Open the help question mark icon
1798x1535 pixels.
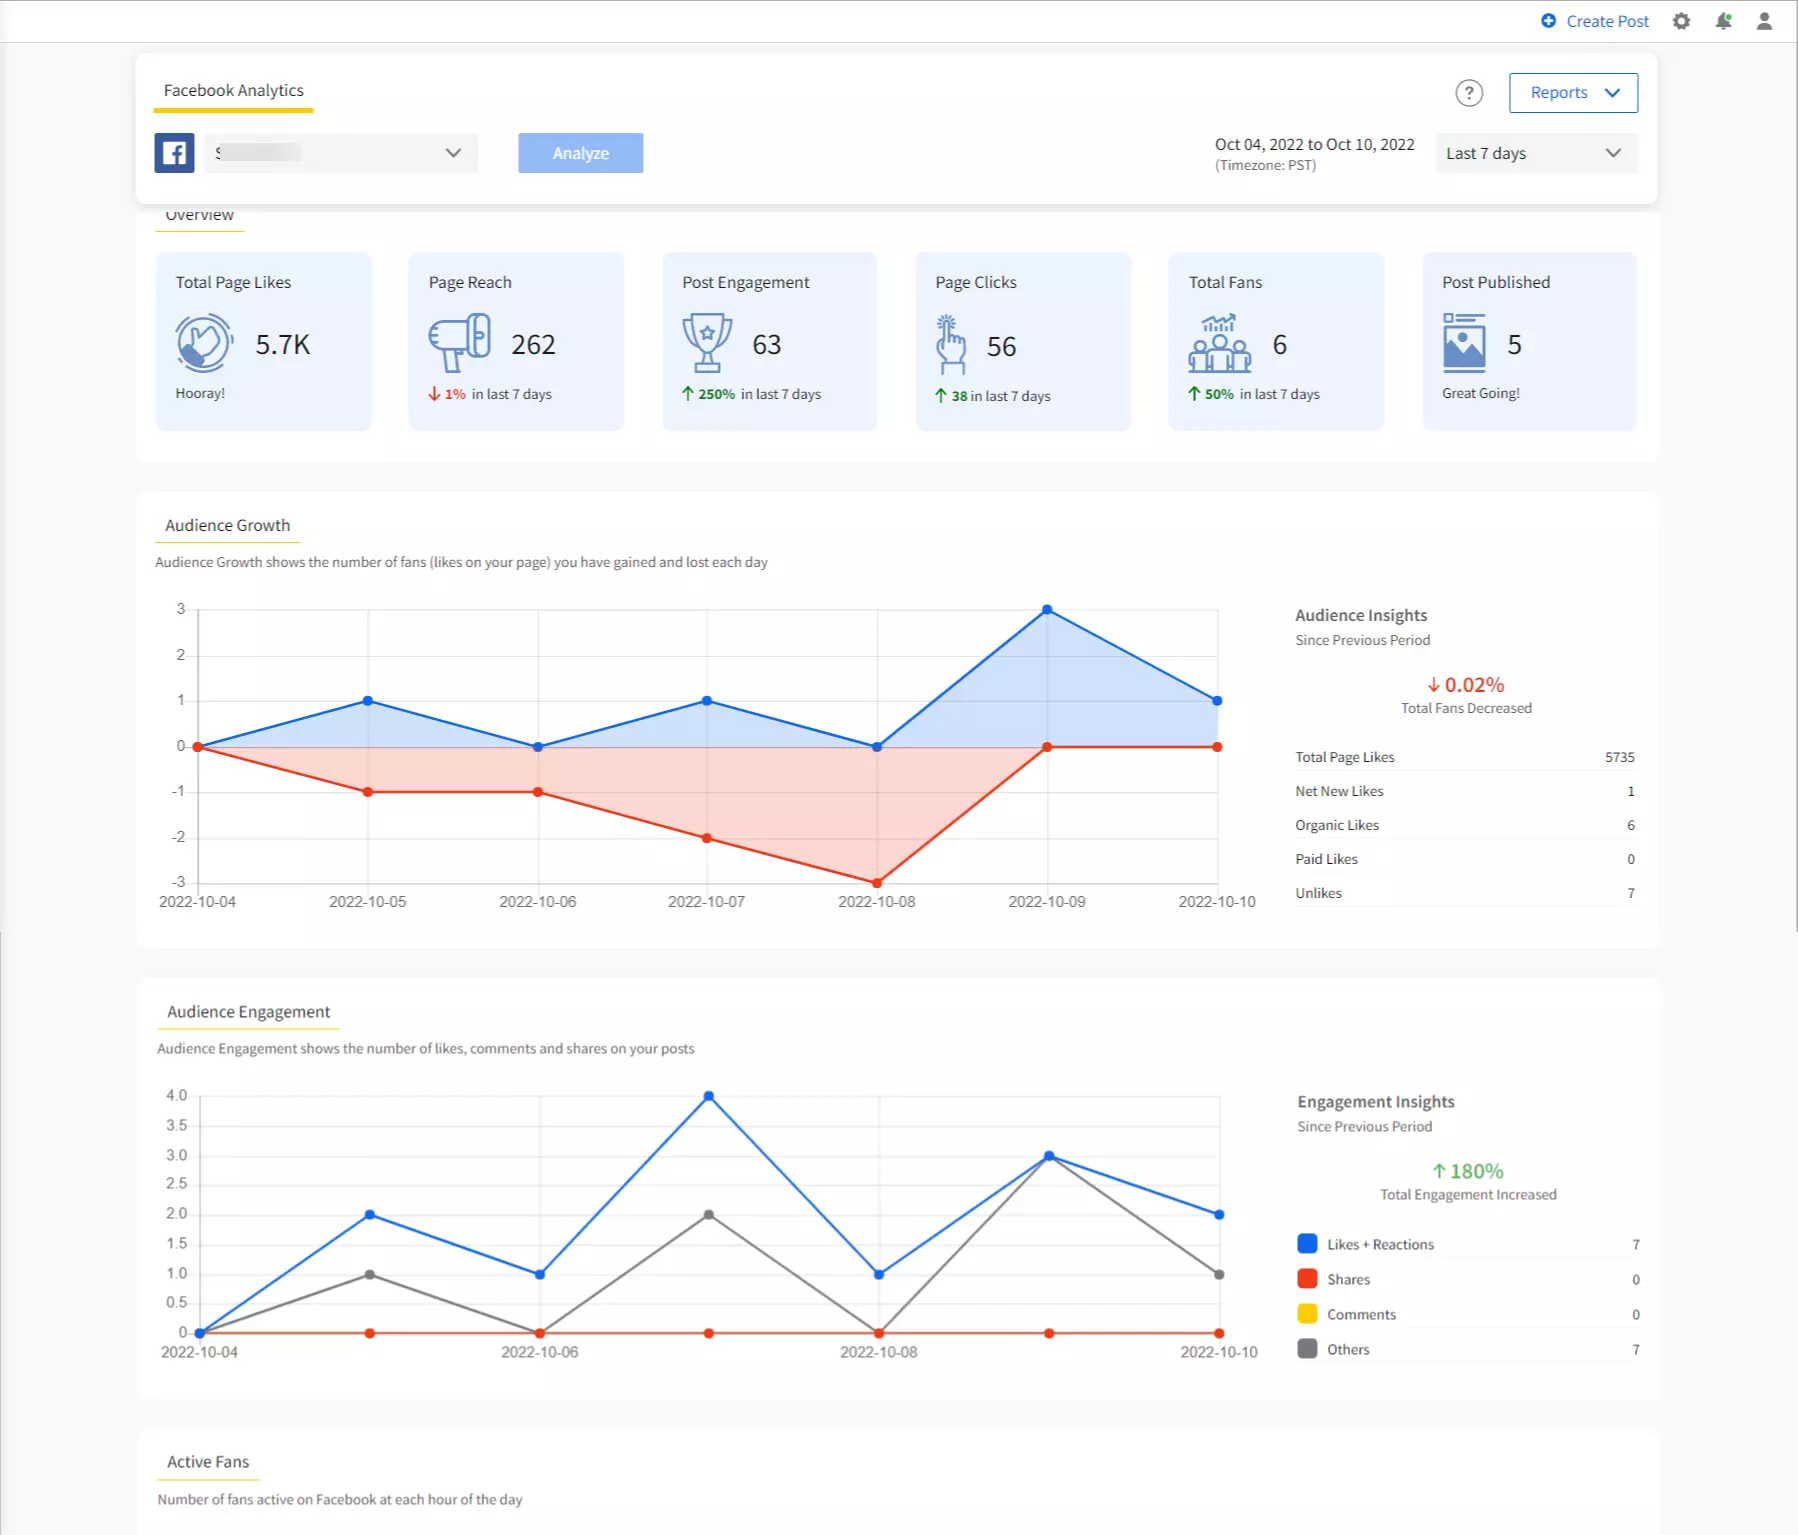coord(1468,93)
